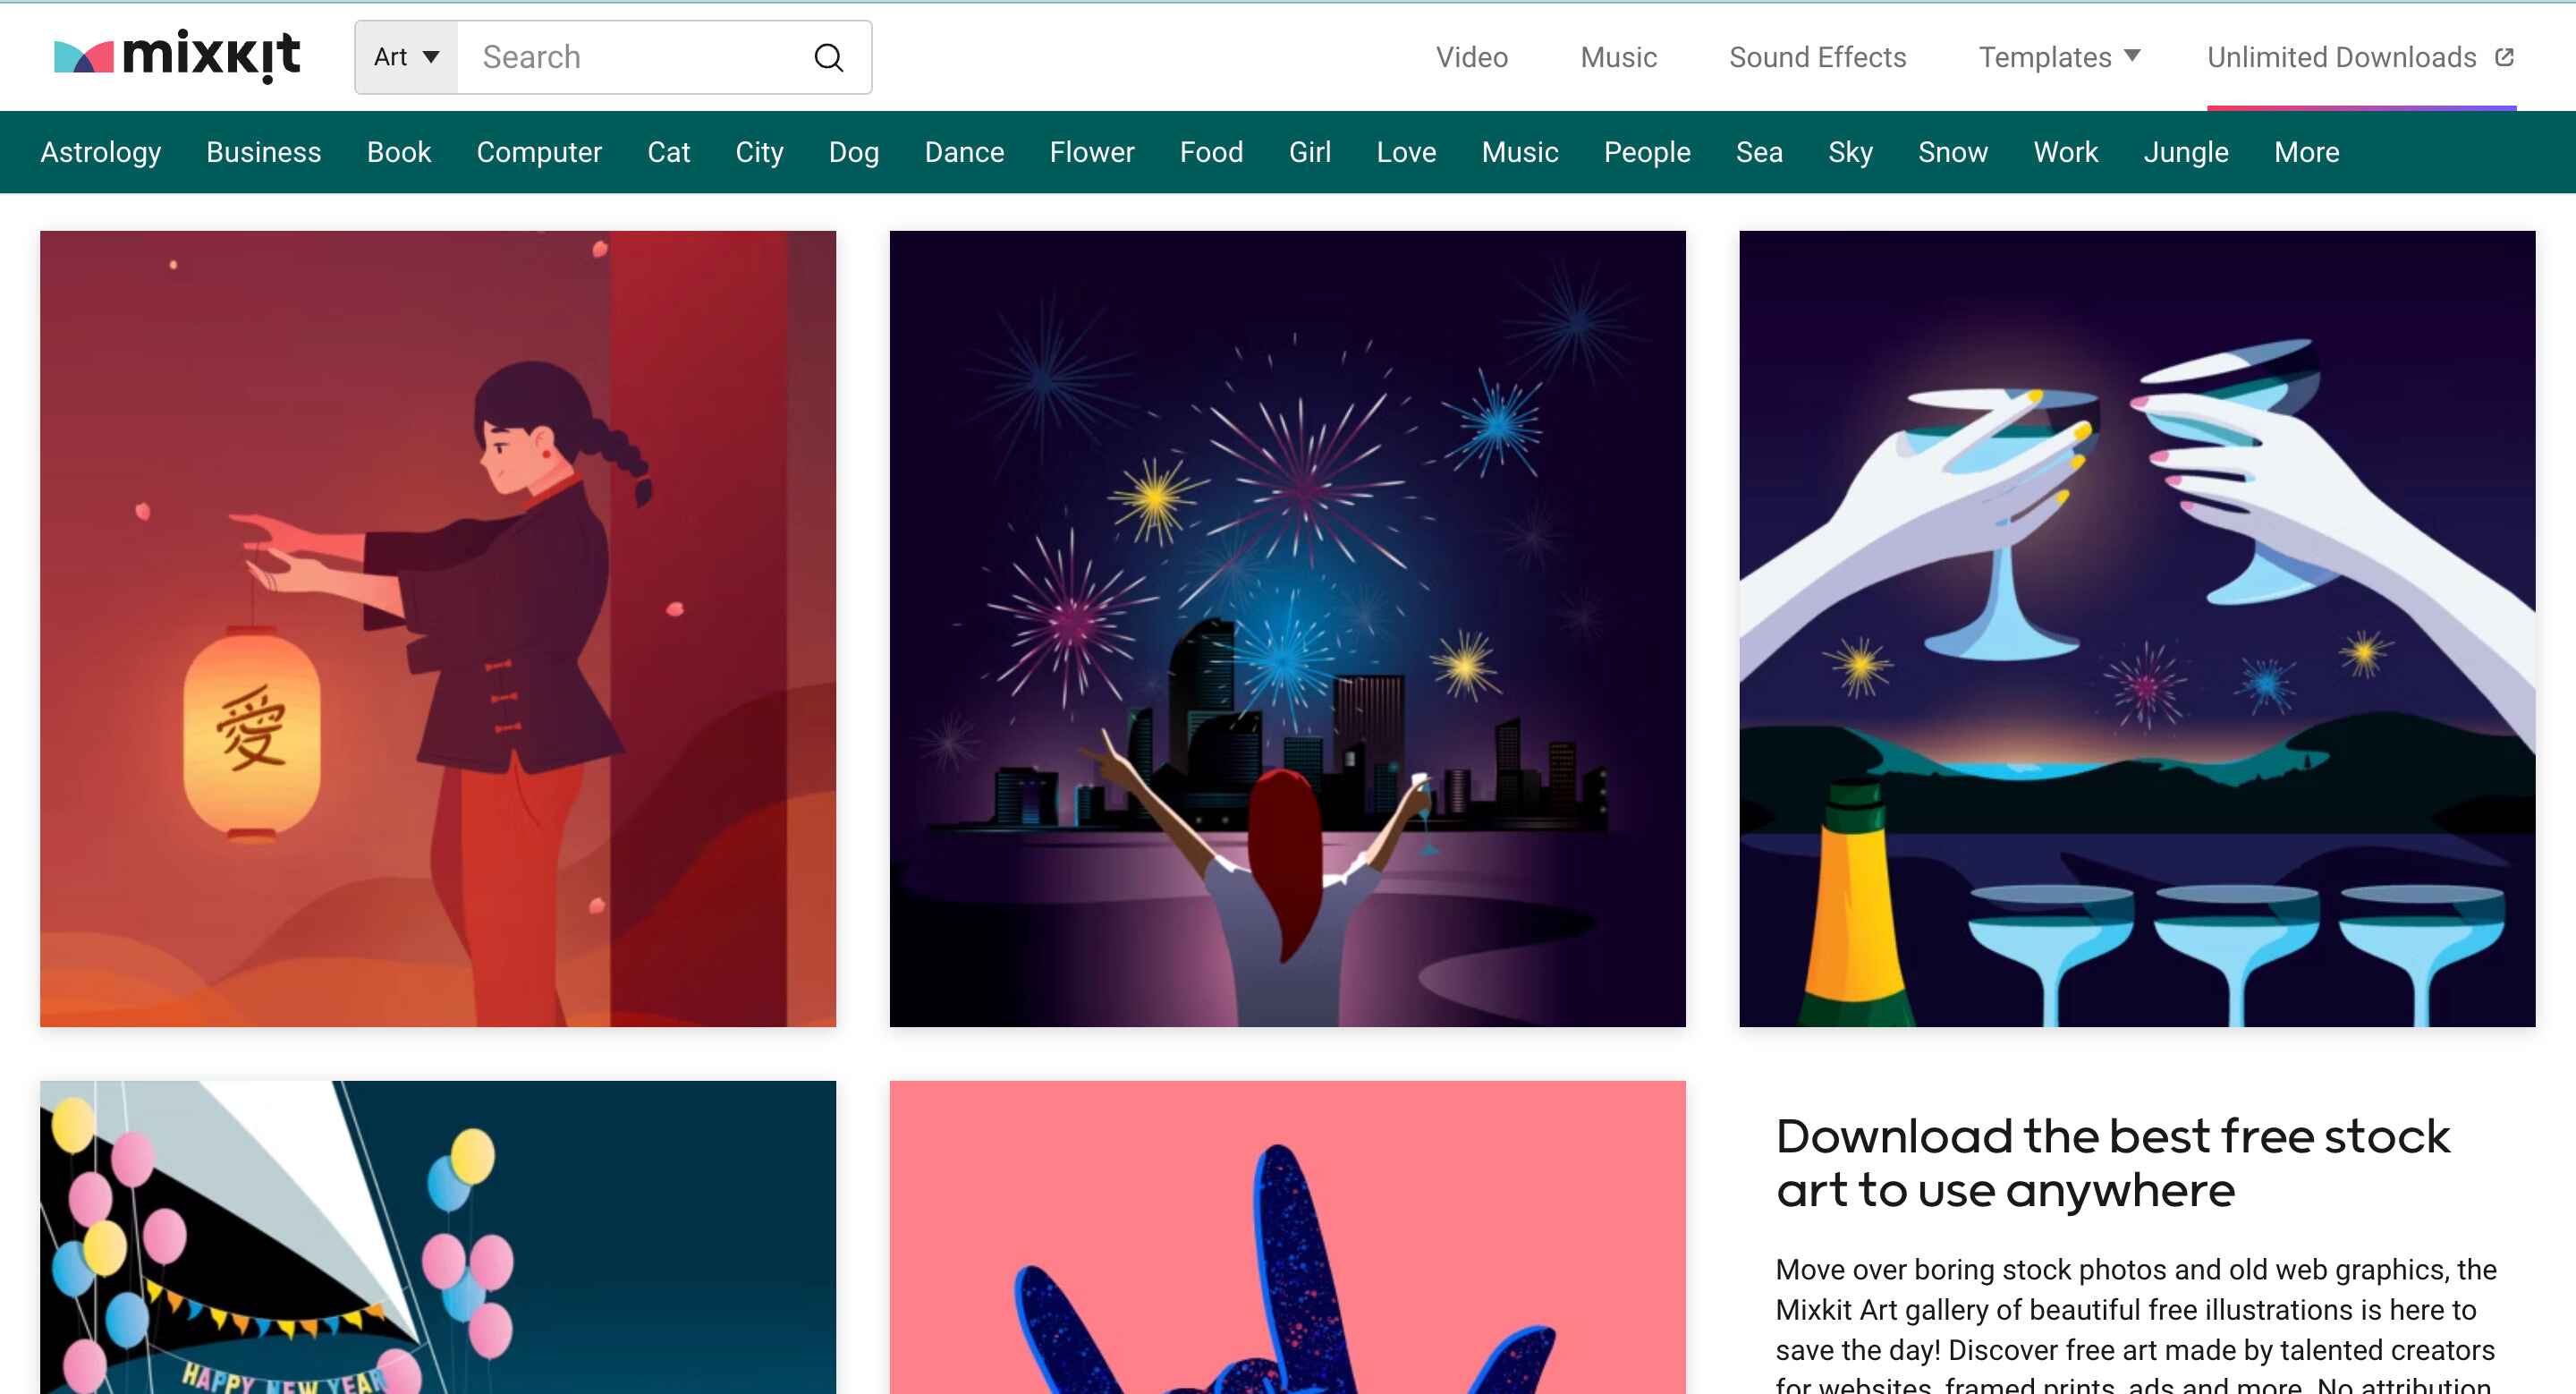Screen dimensions: 2576x1394
Task: Select the Flower category
Action: tap(1091, 152)
